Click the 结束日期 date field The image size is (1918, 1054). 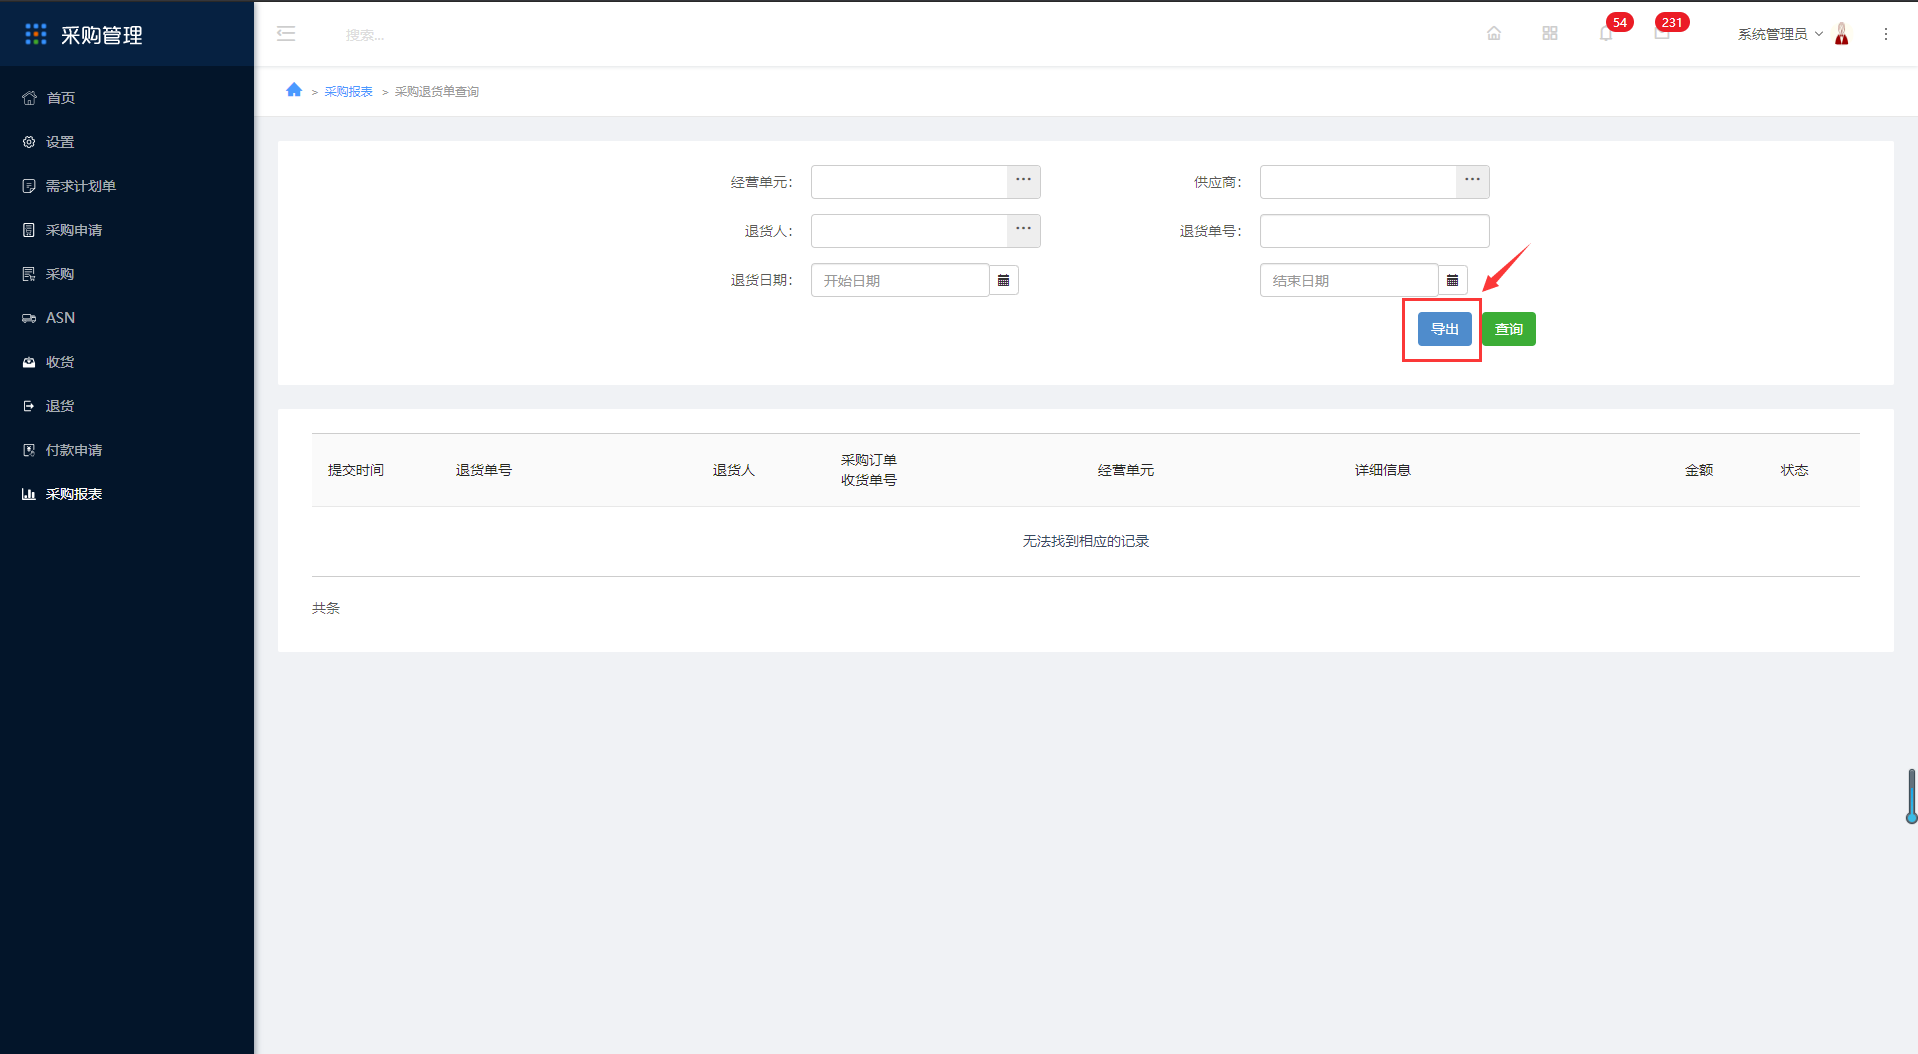(x=1349, y=280)
